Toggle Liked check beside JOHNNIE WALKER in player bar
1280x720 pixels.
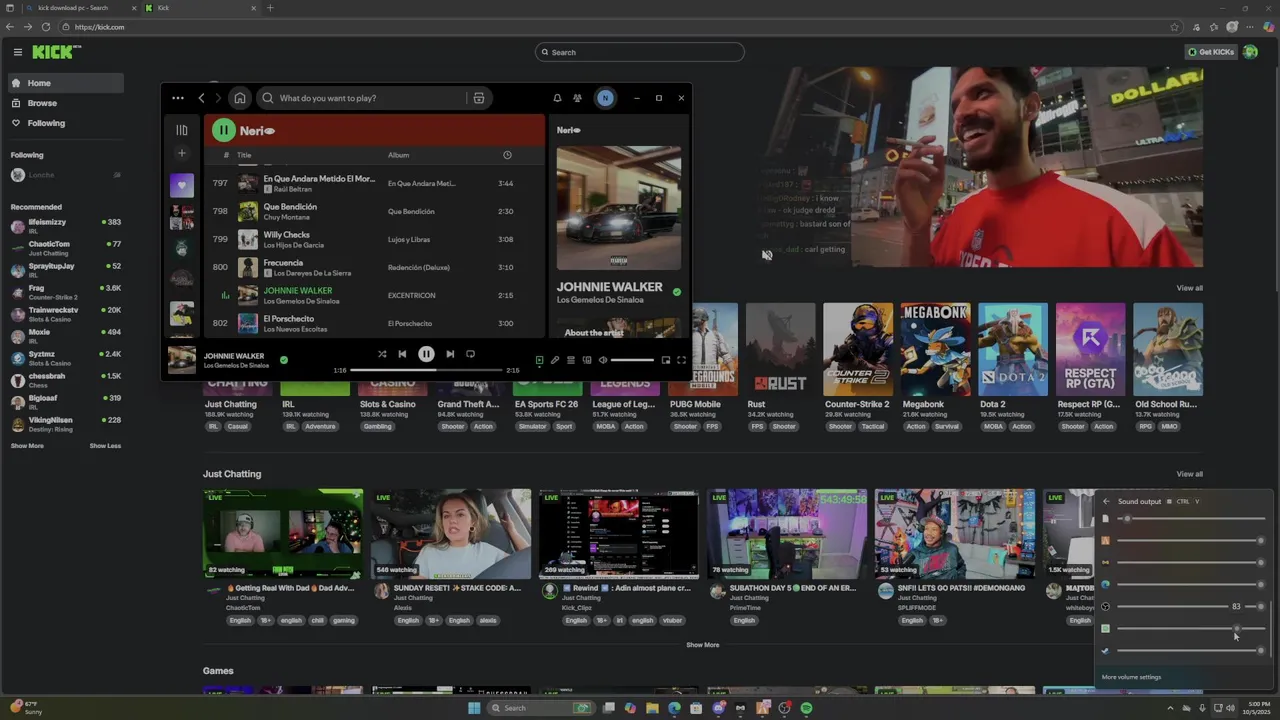coord(284,360)
